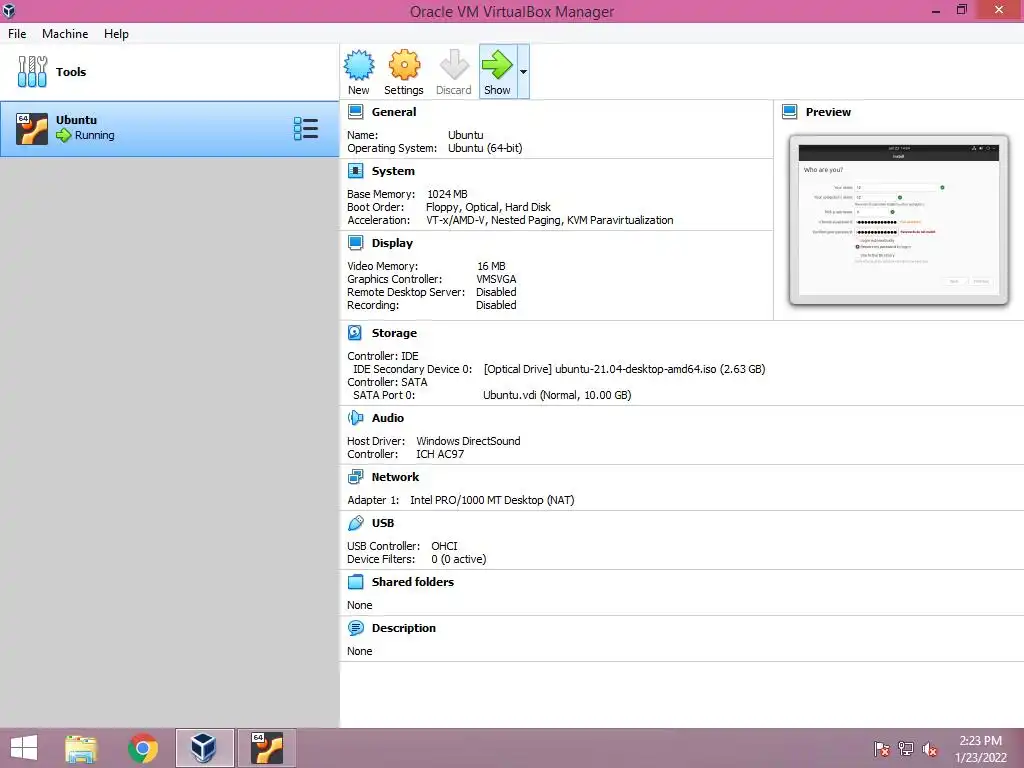Click the Preview panel monitor icon
Screen dimensions: 1024x768
(790, 112)
